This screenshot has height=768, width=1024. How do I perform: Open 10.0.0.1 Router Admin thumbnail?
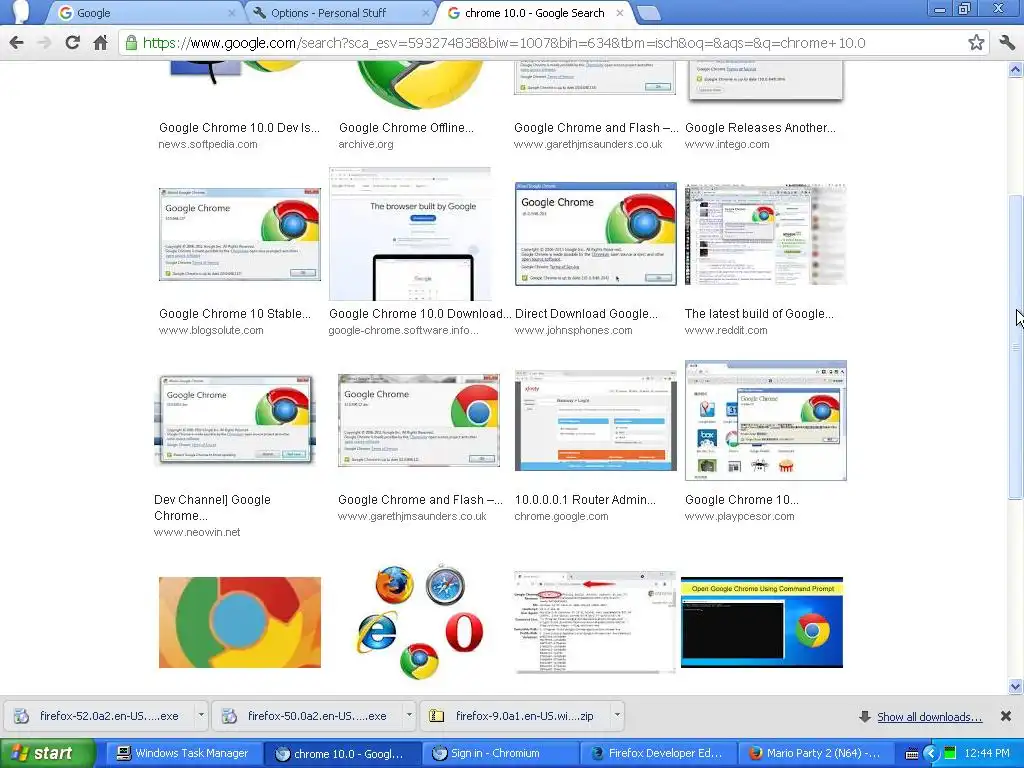coord(596,420)
